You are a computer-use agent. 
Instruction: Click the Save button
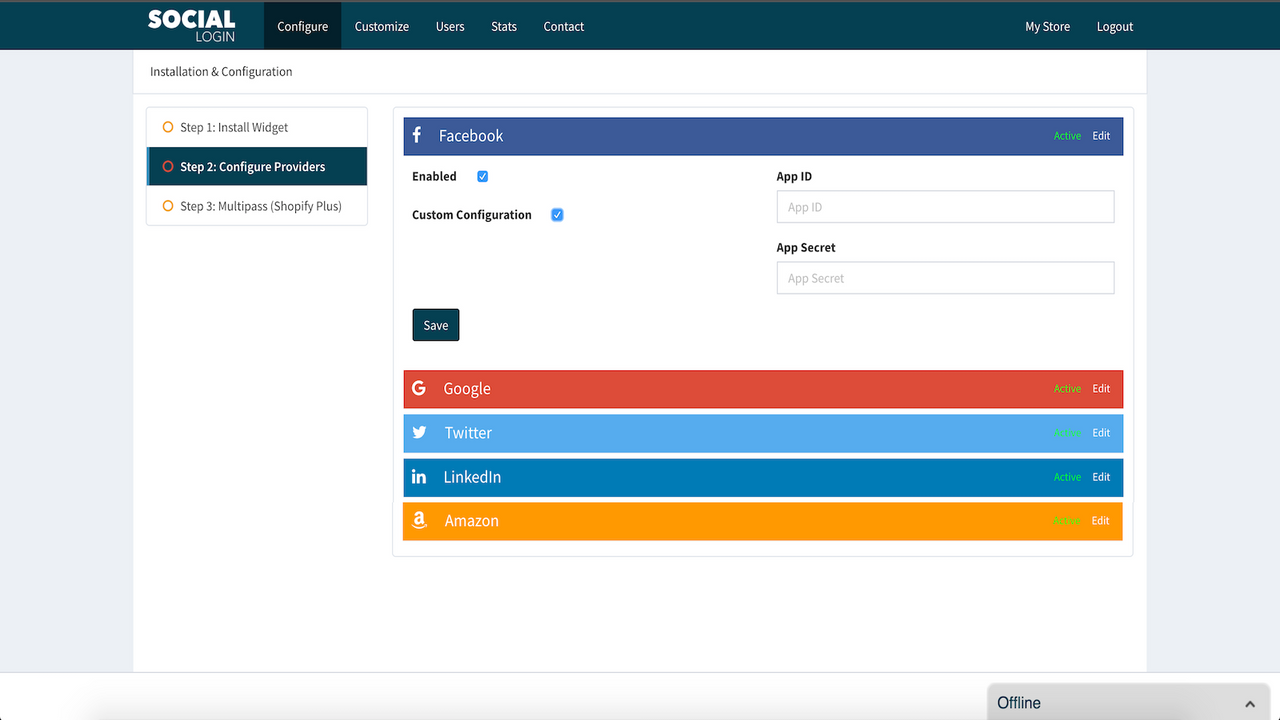(435, 324)
